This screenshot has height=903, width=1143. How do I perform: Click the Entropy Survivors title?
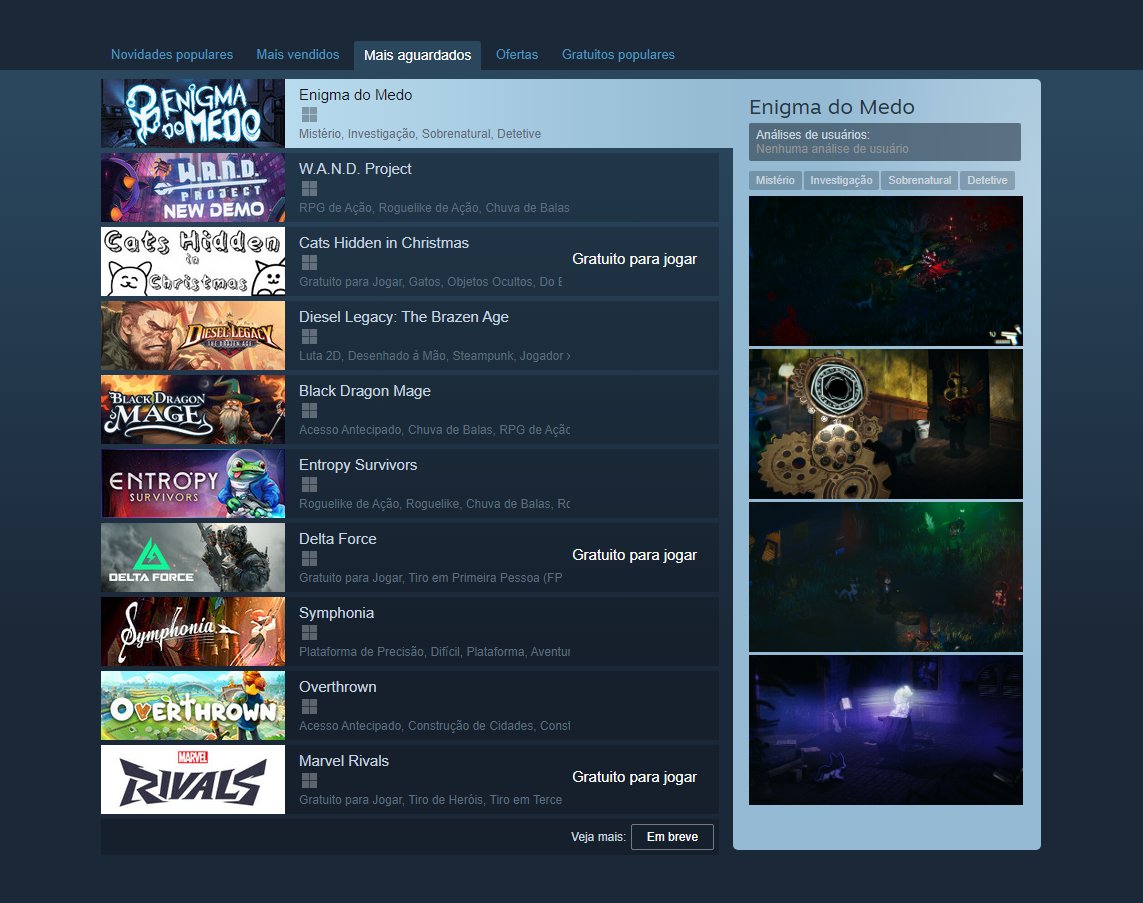pyautogui.click(x=358, y=465)
